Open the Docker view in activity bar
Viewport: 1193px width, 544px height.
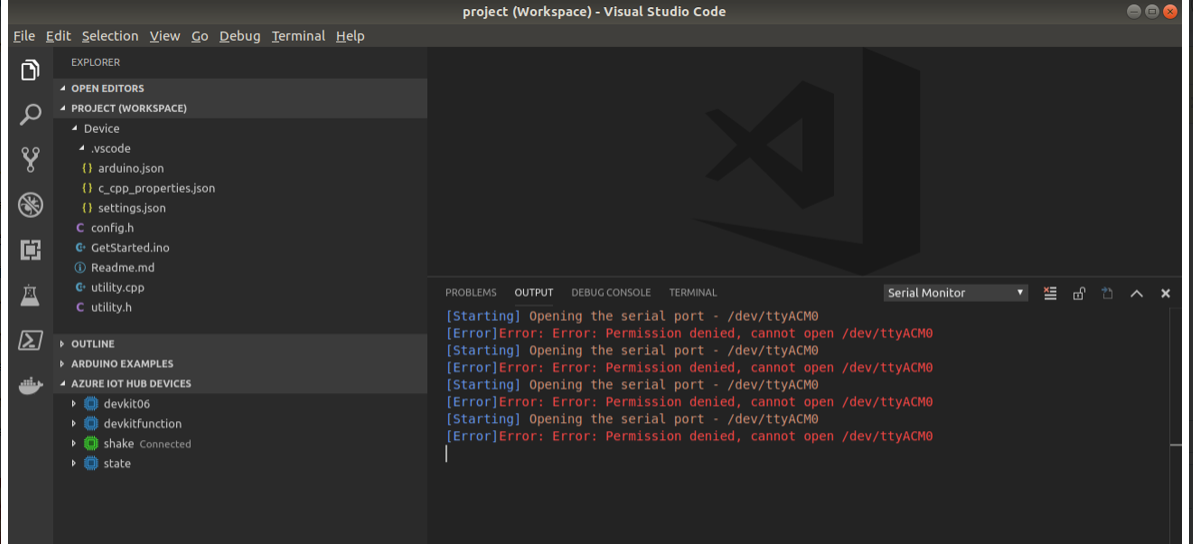click(x=30, y=386)
